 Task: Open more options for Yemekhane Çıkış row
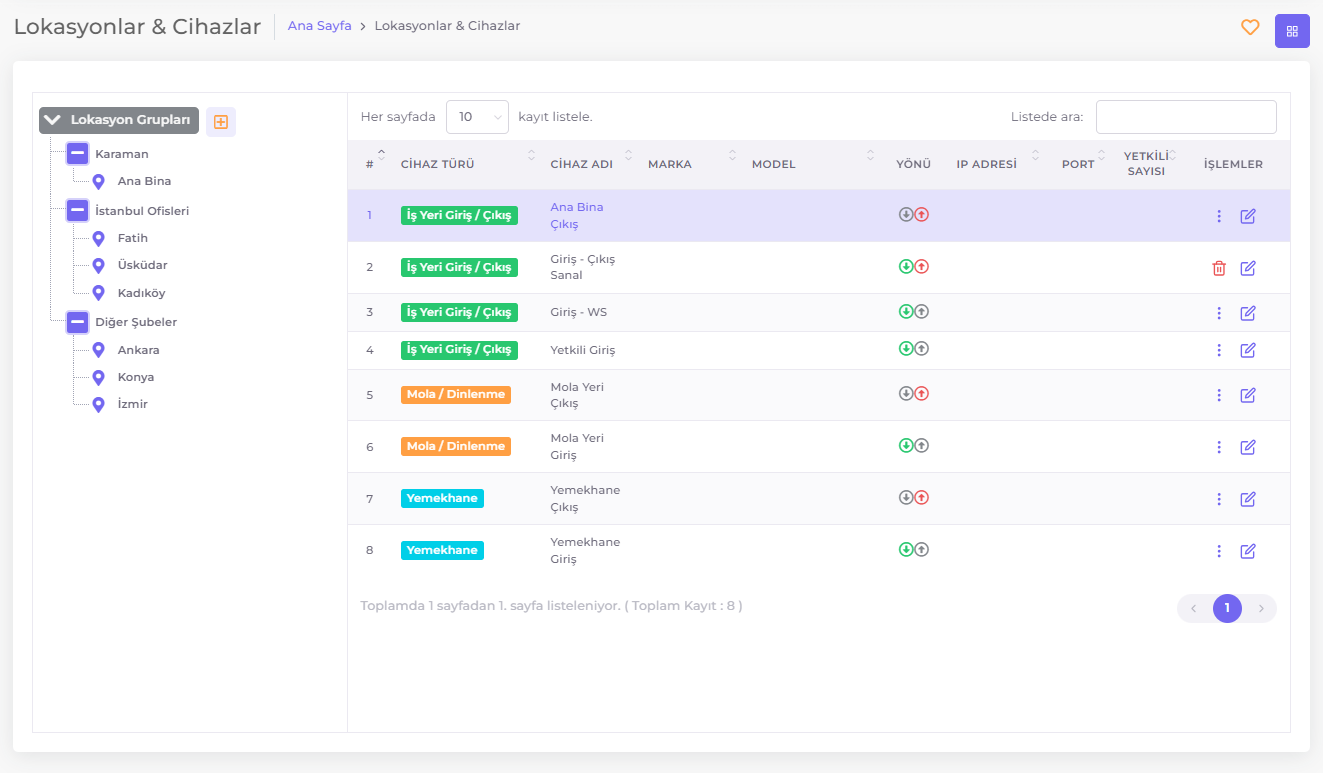[1219, 499]
